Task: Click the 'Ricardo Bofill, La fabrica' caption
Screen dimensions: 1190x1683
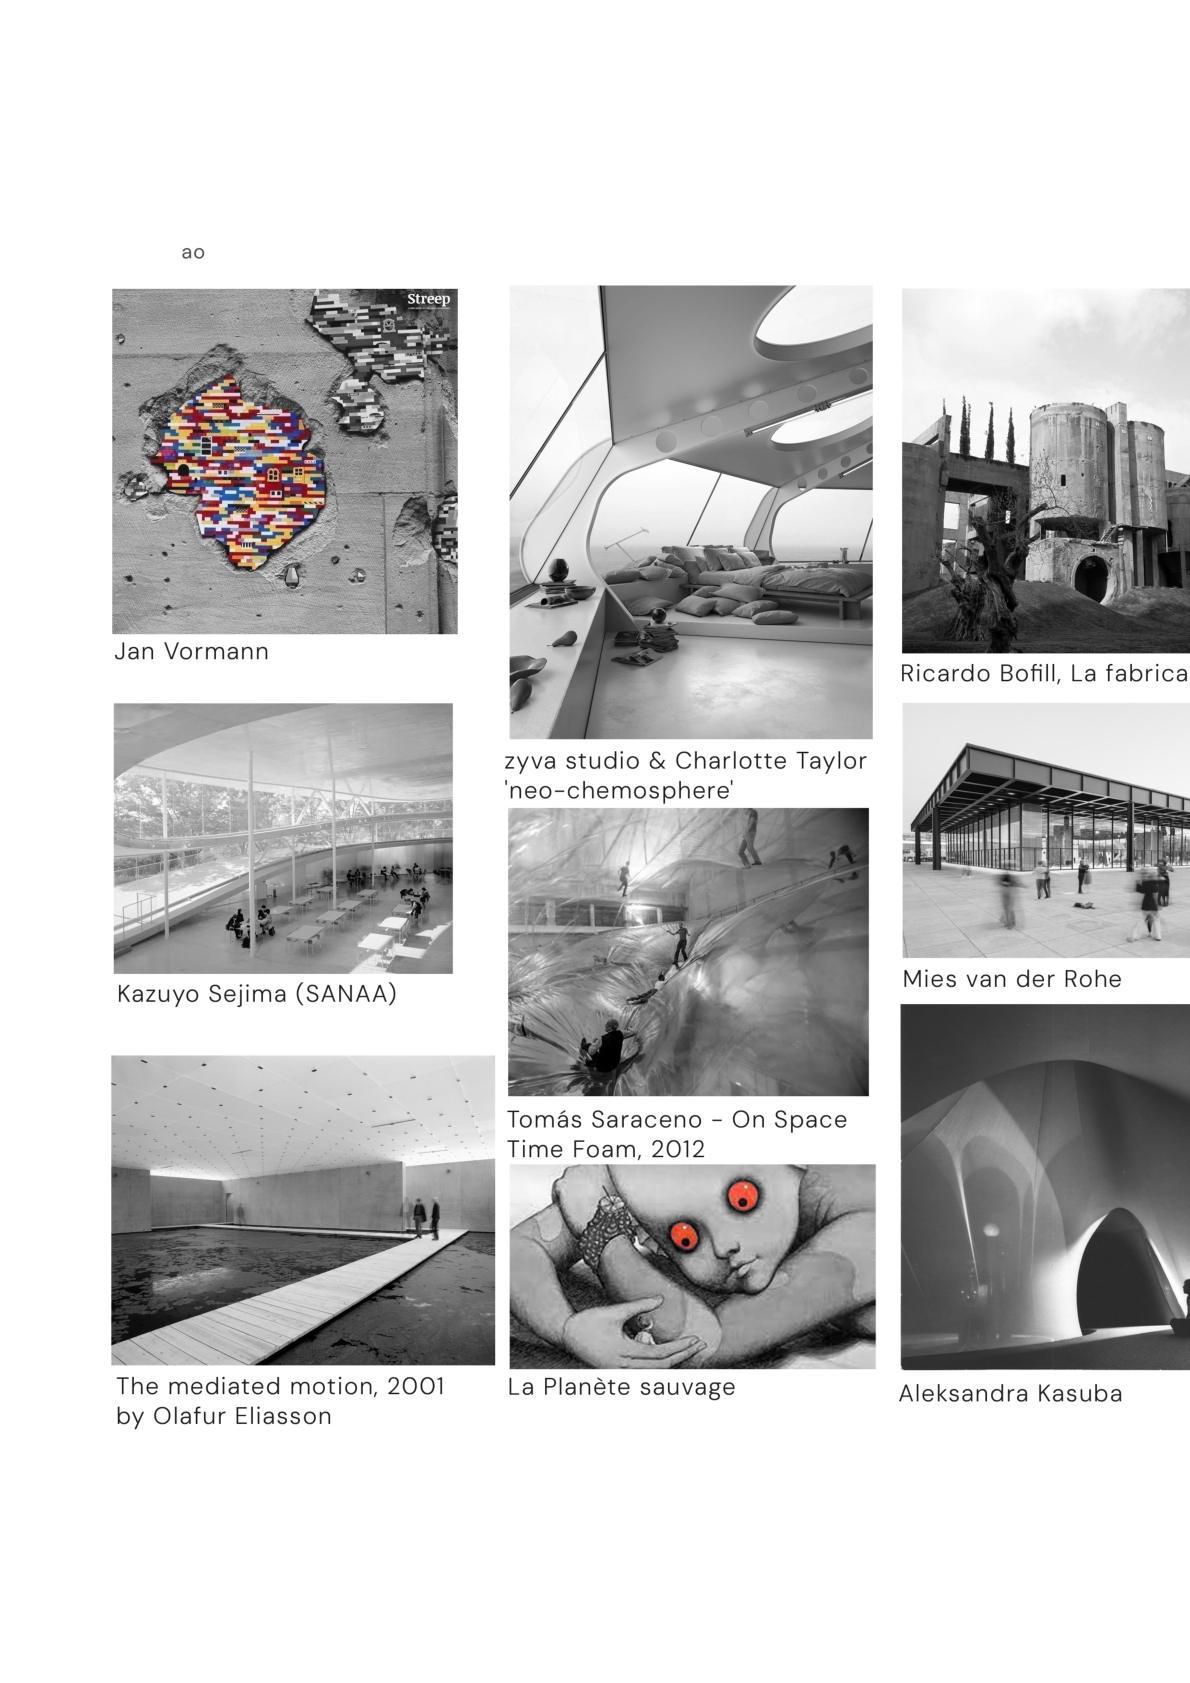Action: coord(1044,673)
